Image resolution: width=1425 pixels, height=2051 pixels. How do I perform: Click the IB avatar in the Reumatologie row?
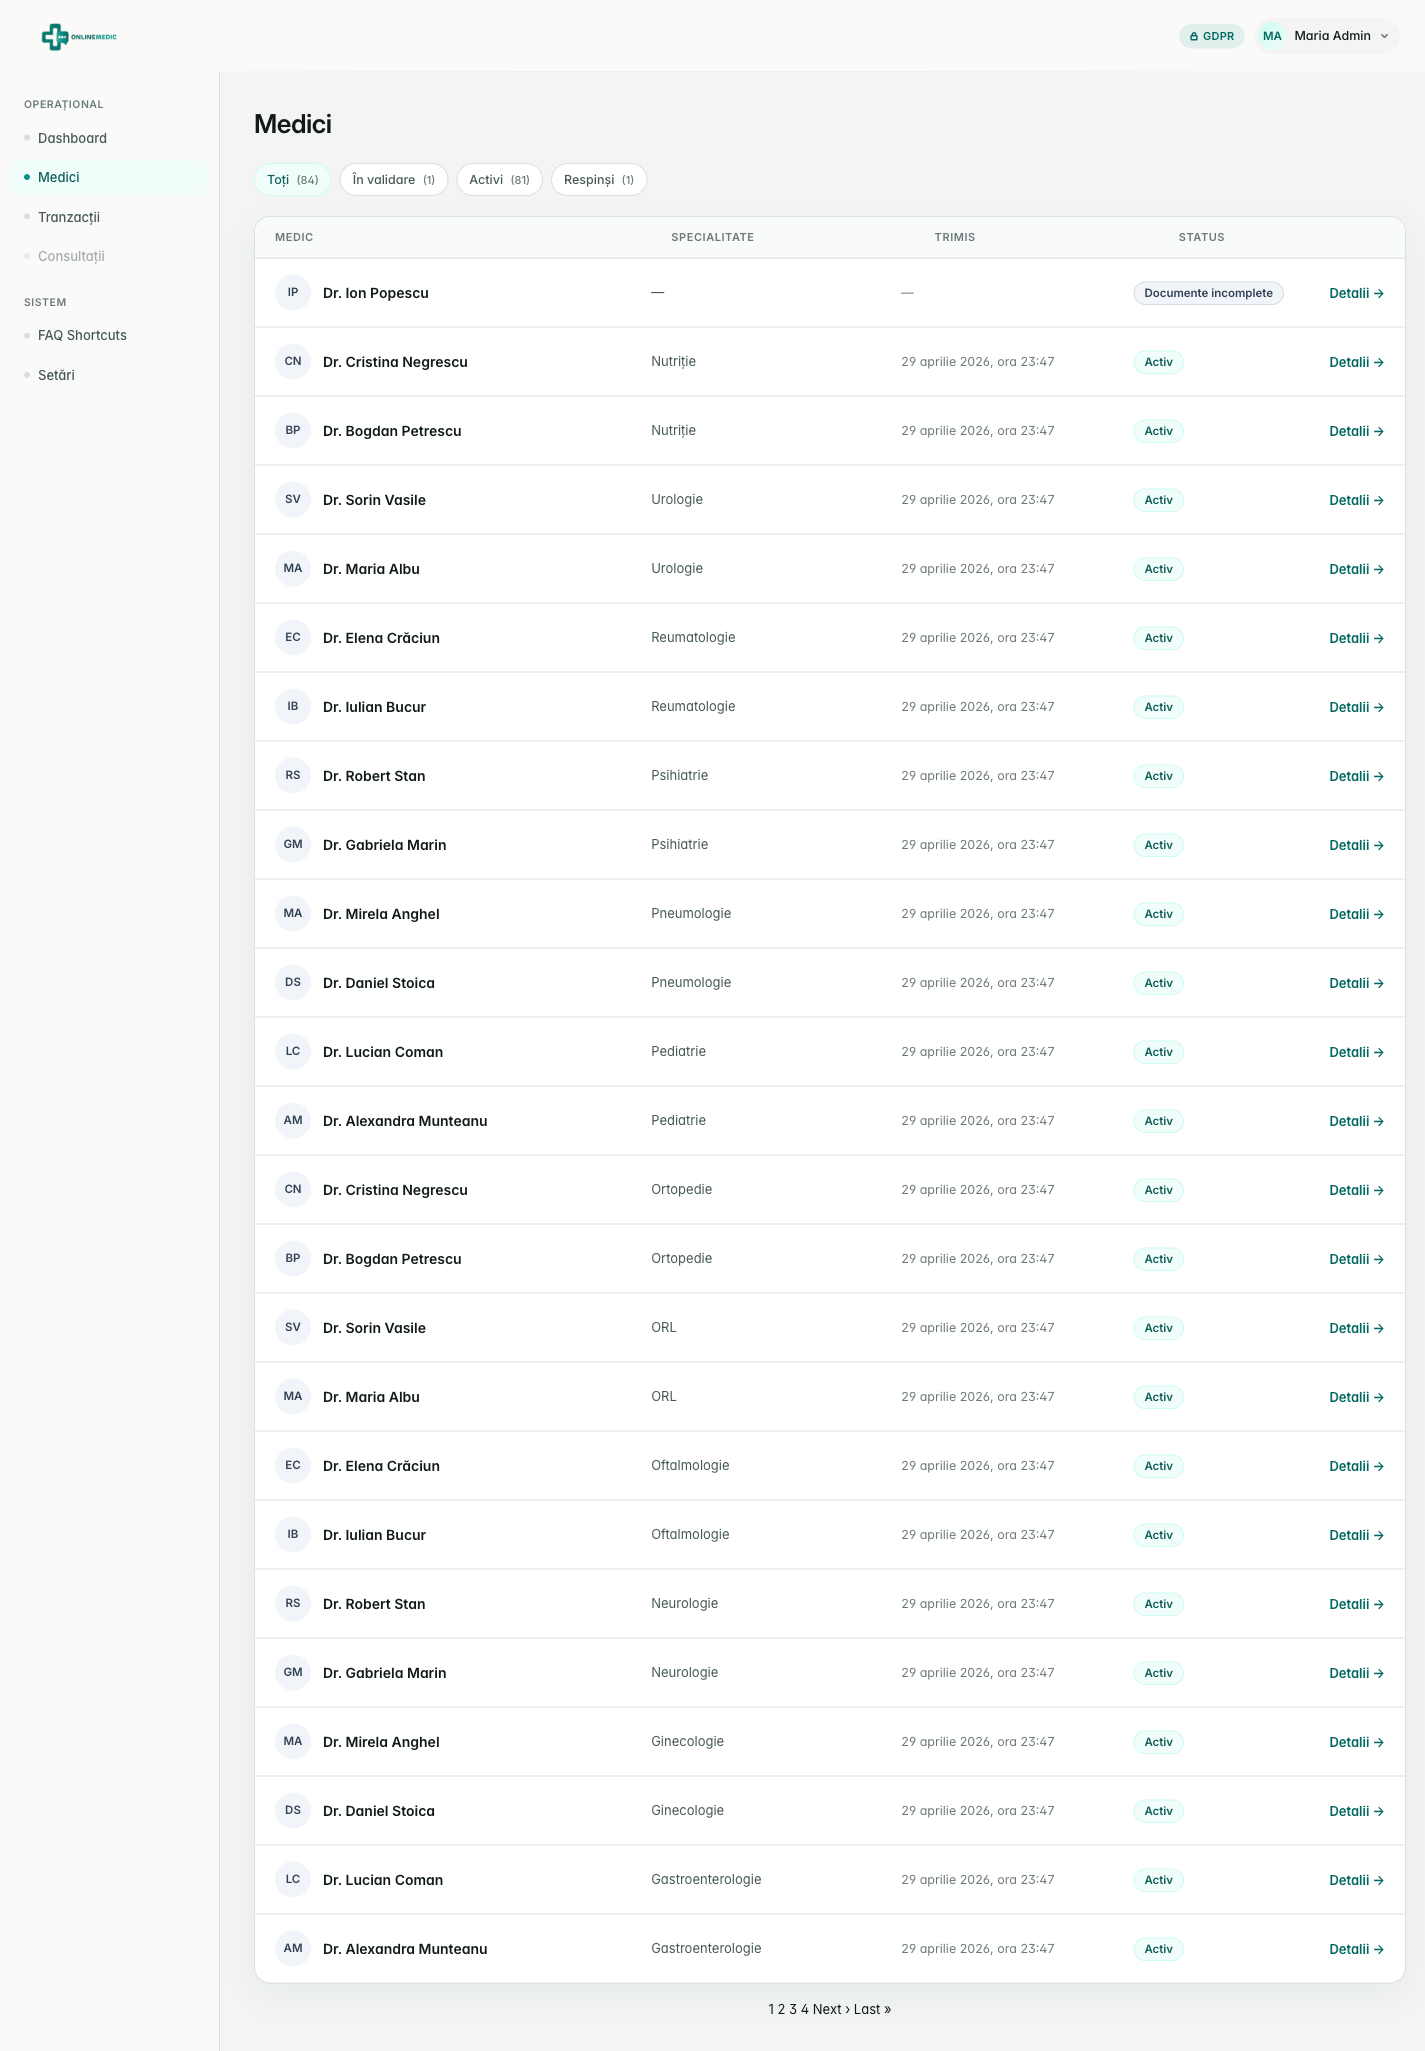[x=293, y=707]
